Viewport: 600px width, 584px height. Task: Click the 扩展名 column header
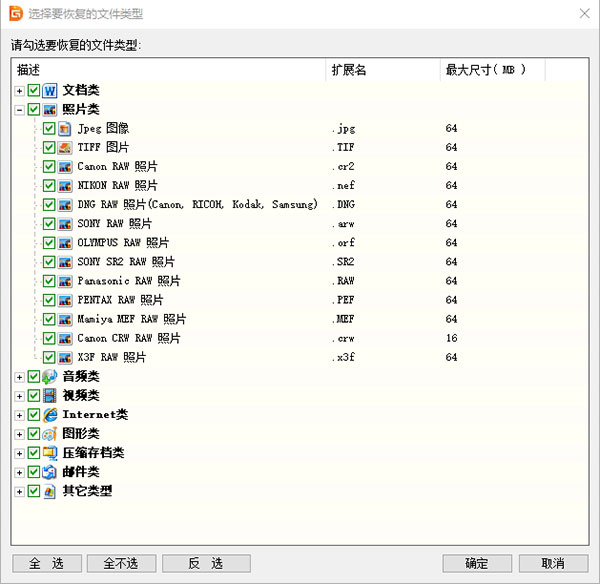coord(383,70)
